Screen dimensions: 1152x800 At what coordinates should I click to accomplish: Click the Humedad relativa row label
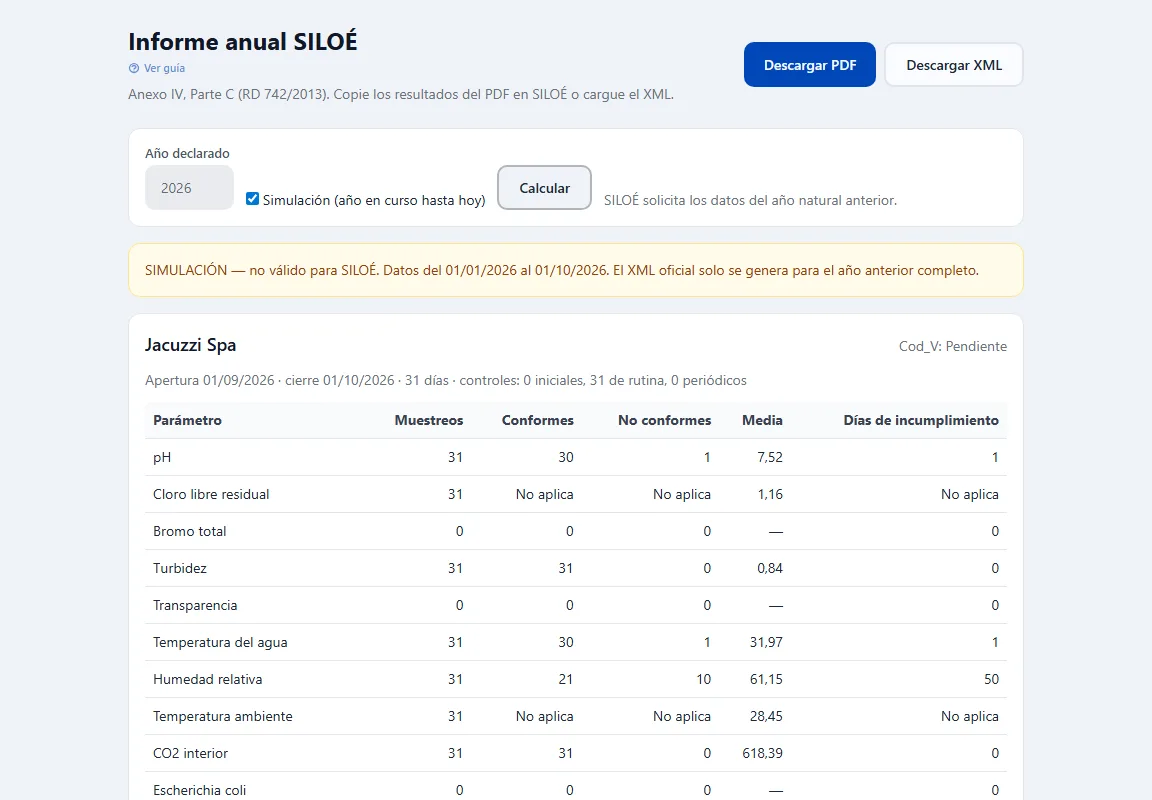pos(207,680)
